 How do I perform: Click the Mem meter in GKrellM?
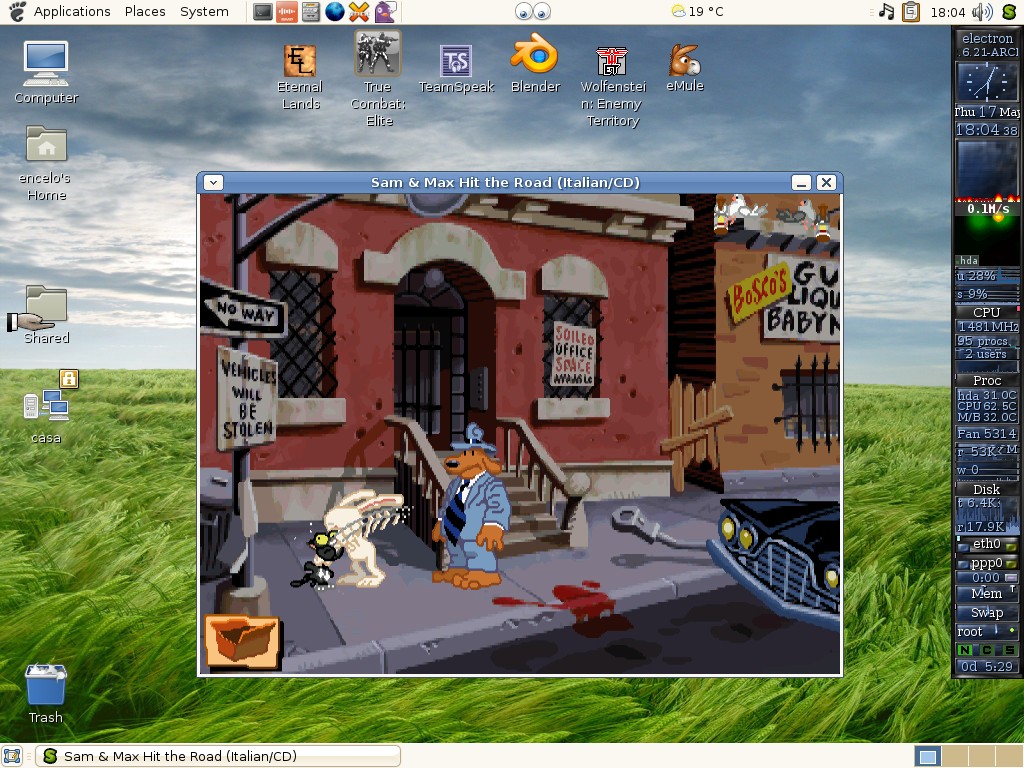(986, 593)
